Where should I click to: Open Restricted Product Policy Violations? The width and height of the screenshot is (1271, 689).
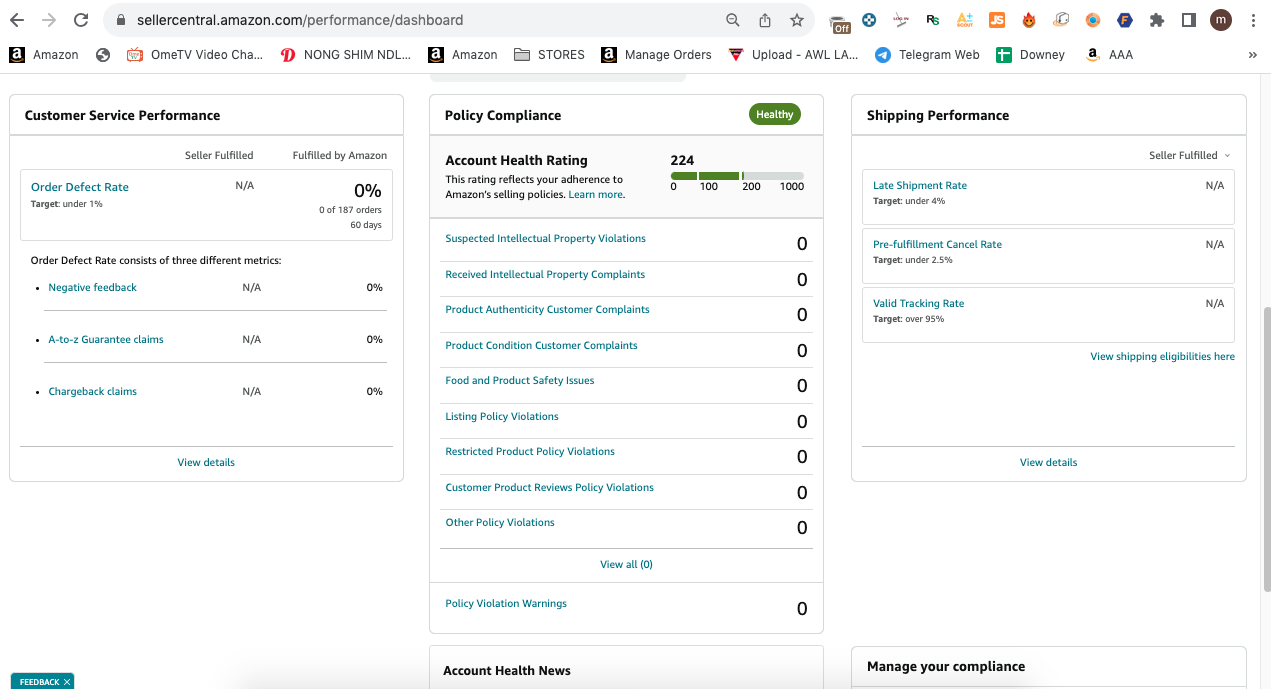tap(530, 451)
